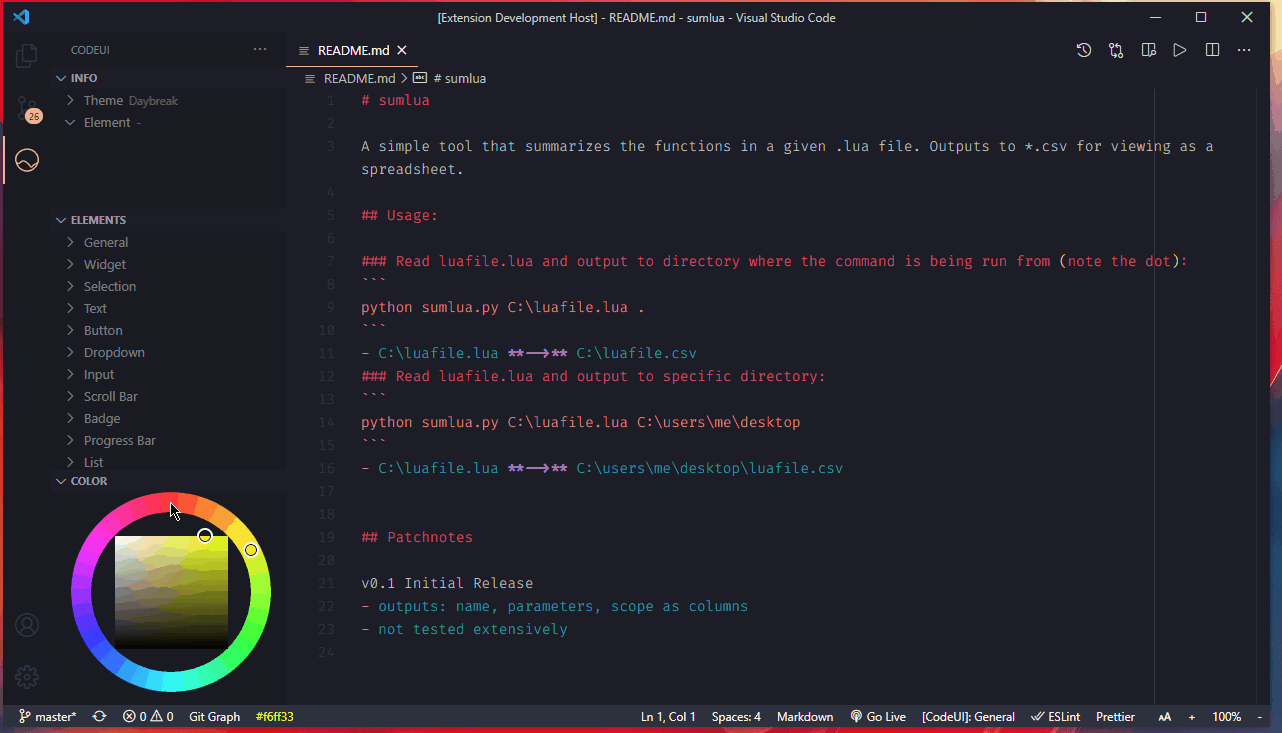Image resolution: width=1282 pixels, height=733 pixels.
Task: Click the '## Patchnotes' heading line
Action: (x=417, y=537)
